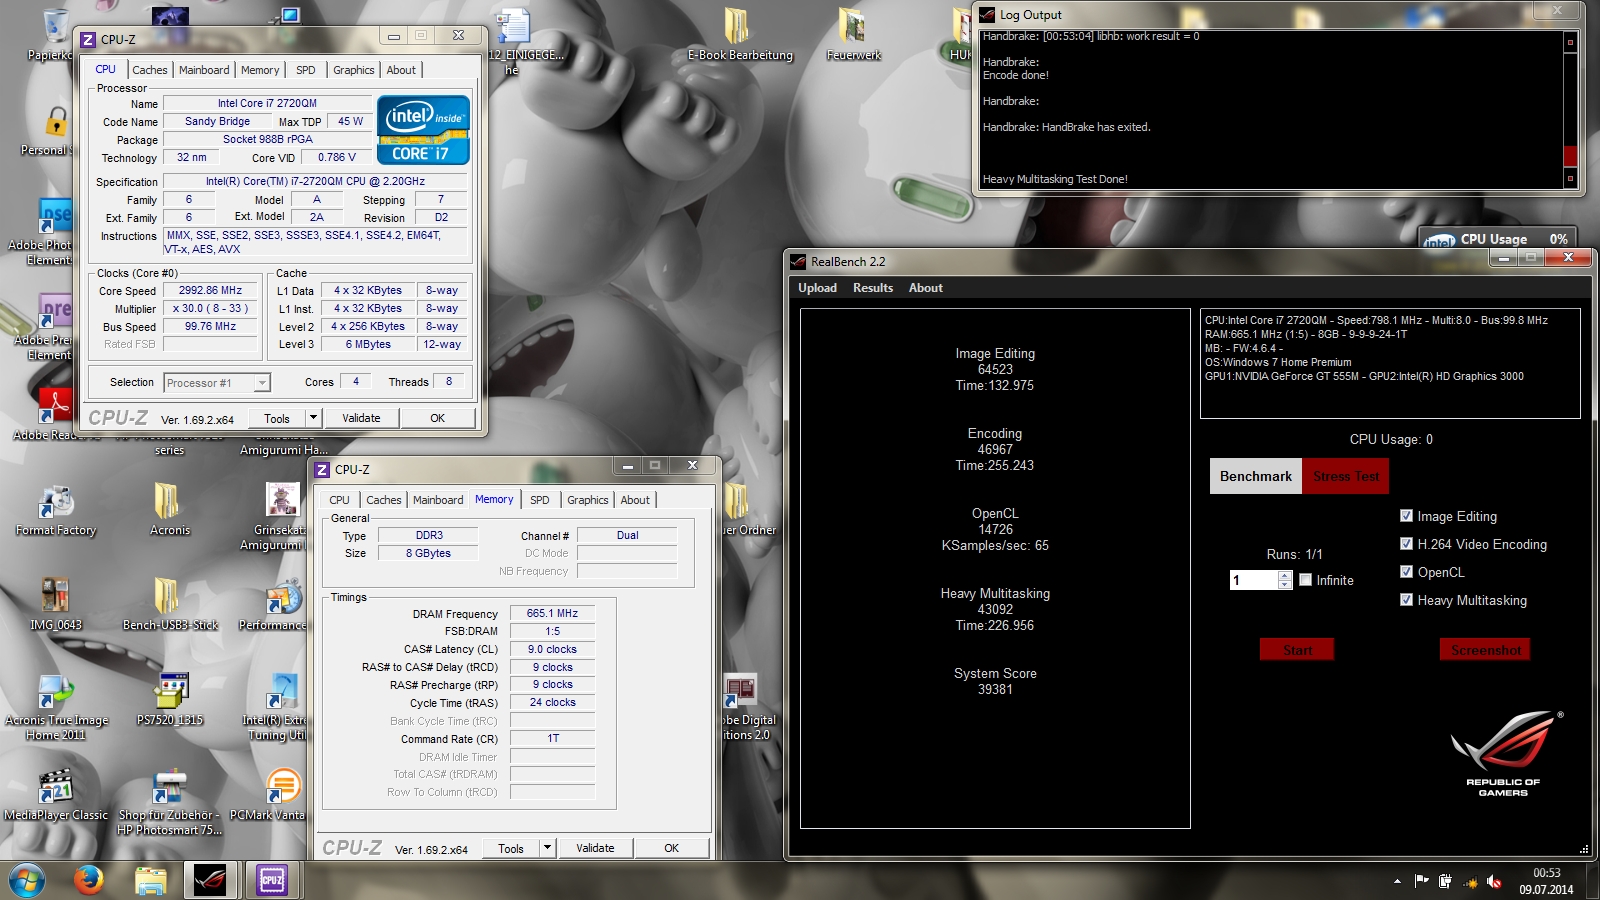Select the Benchmark tab in RealBench
This screenshot has height=900, width=1600.
pos(1256,476)
